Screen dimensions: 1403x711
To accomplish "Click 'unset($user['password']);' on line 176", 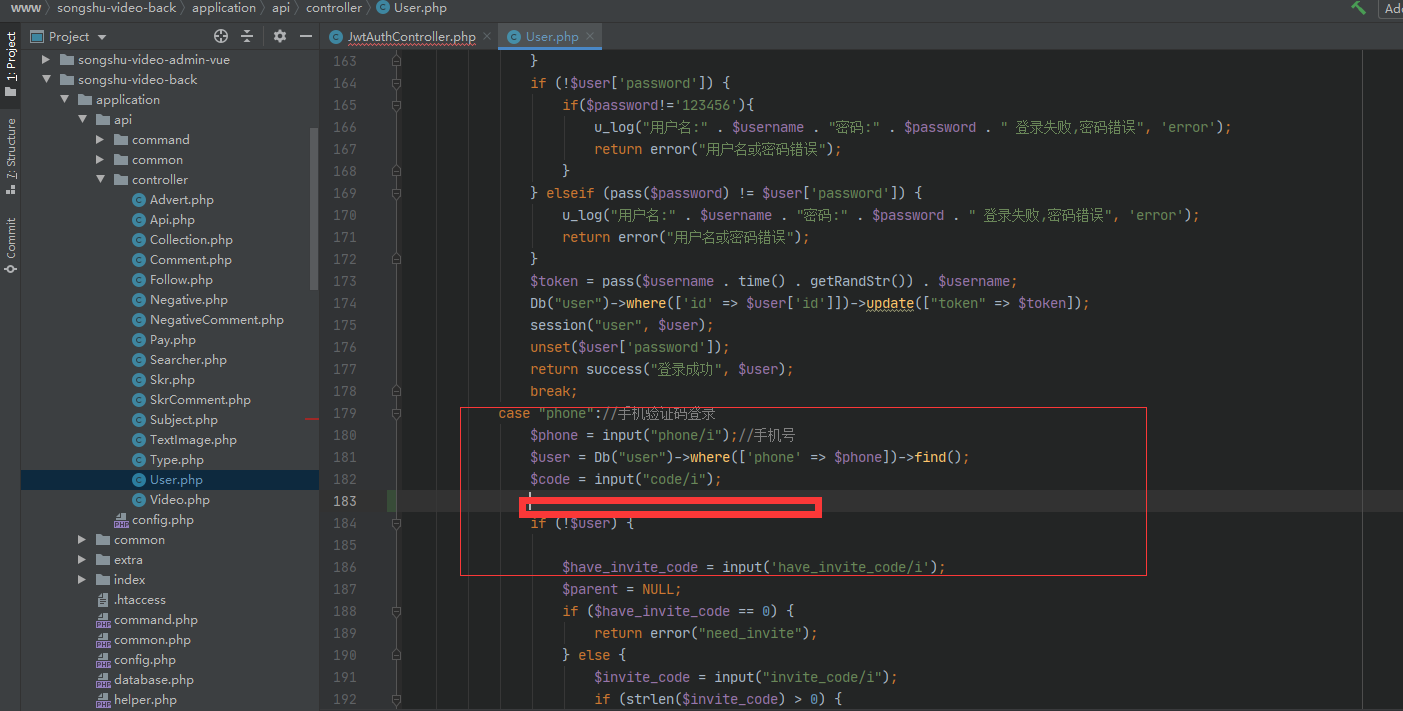I will click(x=630, y=347).
